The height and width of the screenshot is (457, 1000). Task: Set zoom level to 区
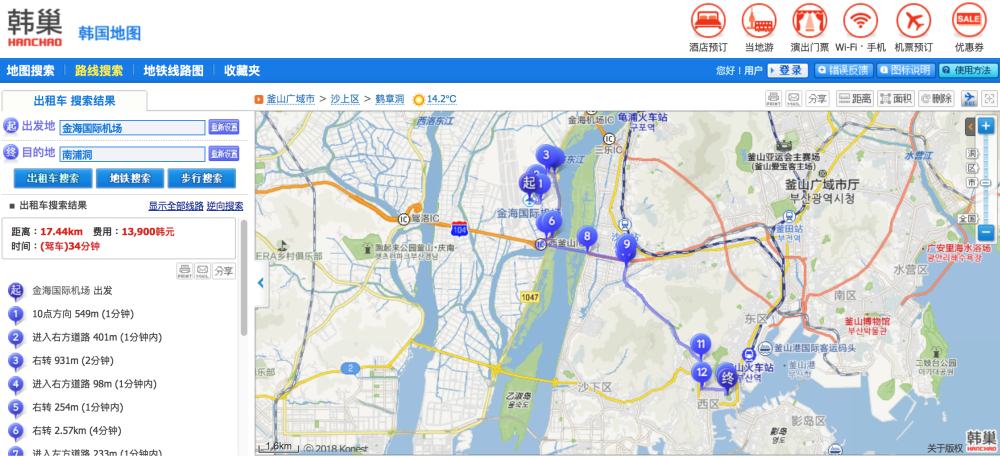(x=971, y=168)
